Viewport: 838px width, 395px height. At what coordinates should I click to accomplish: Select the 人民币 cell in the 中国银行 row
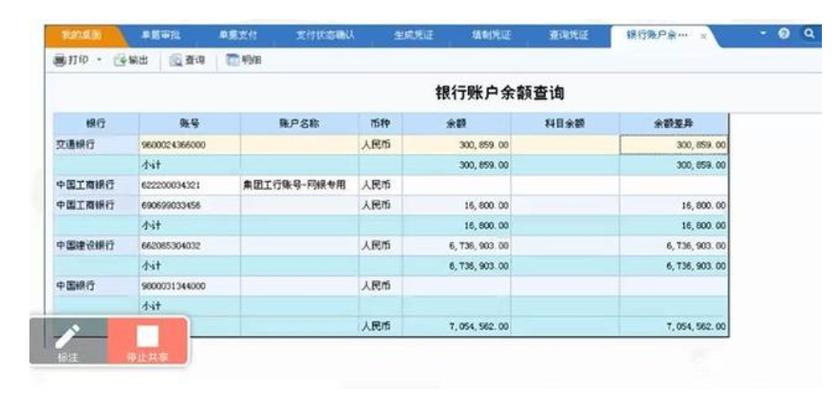point(381,286)
